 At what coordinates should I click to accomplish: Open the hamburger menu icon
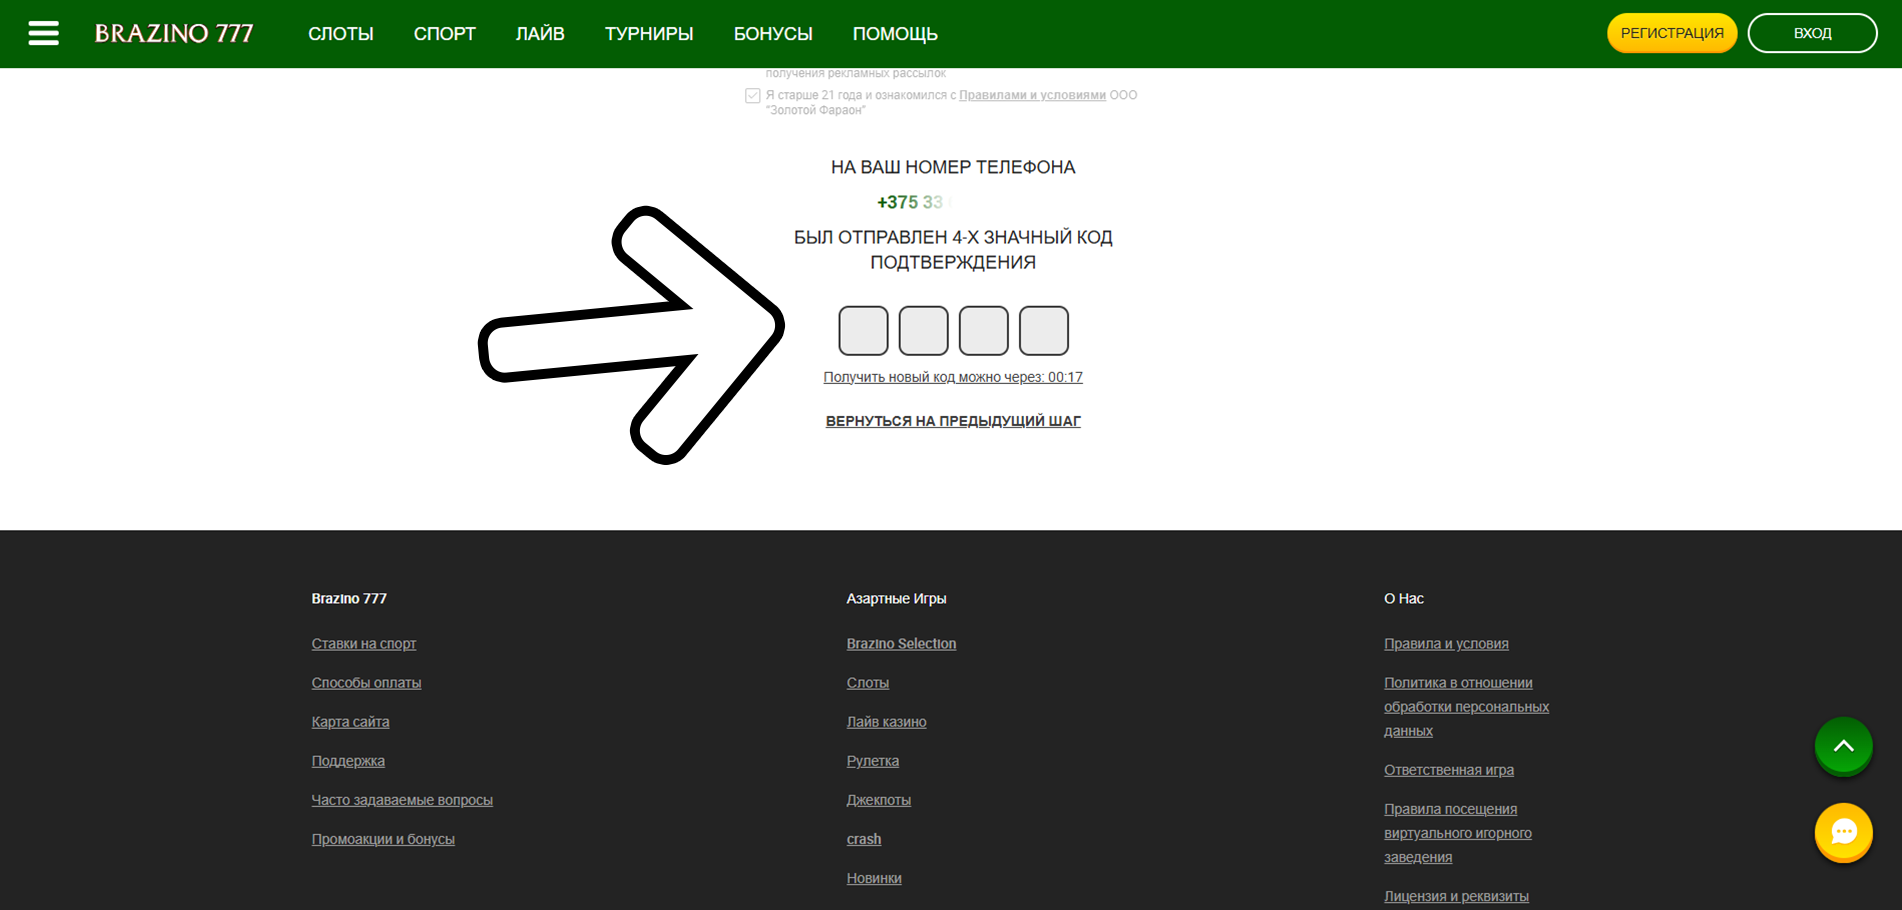tap(43, 33)
